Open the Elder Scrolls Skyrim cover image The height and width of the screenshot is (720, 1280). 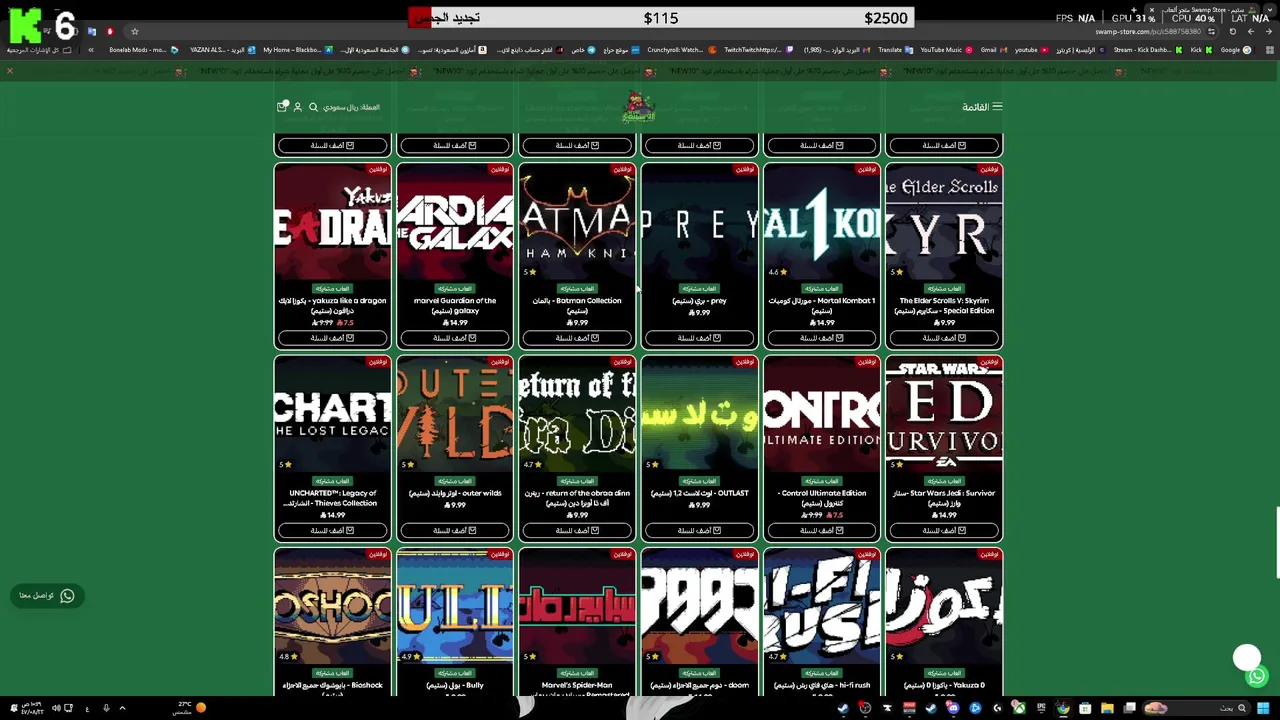(x=944, y=222)
